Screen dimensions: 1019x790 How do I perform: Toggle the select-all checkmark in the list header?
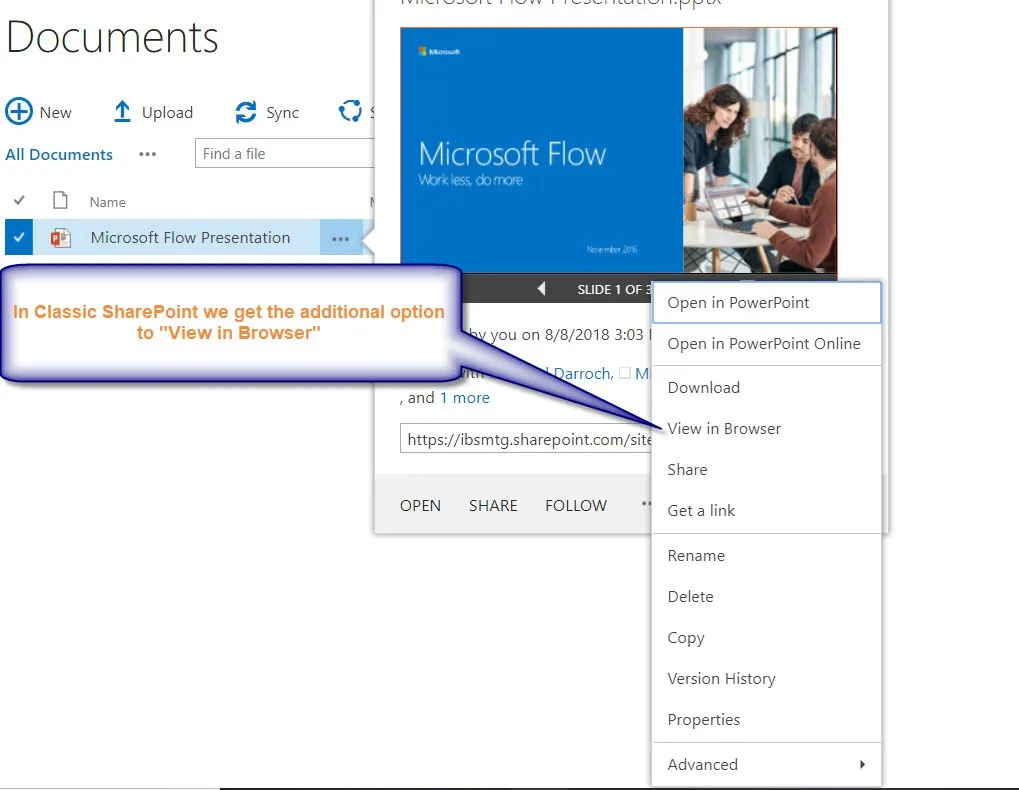pos(20,200)
